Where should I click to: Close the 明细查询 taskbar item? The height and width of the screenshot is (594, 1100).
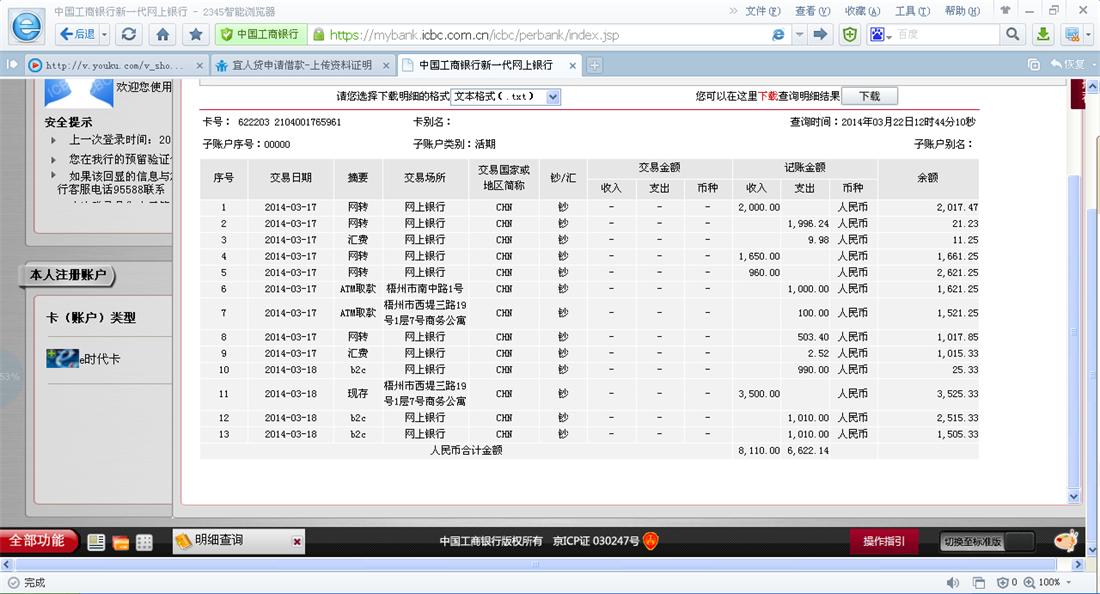pos(297,541)
